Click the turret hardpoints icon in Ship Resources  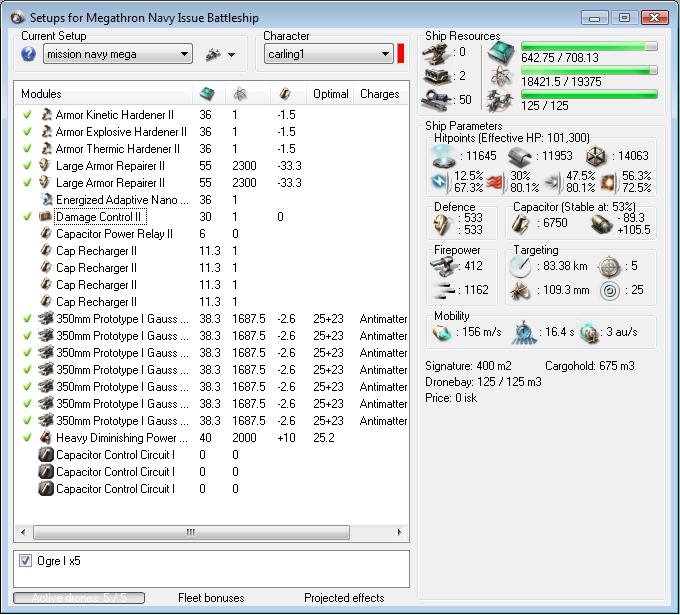pyautogui.click(x=434, y=54)
